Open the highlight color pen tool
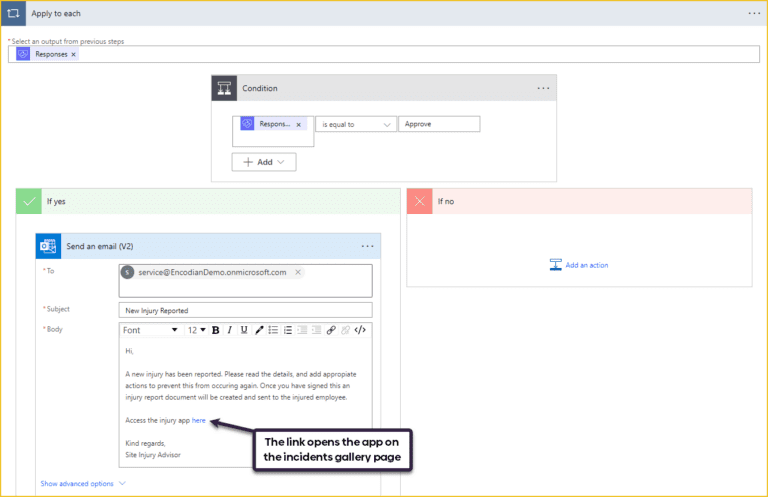Screen dimensions: 768x497 259,330
